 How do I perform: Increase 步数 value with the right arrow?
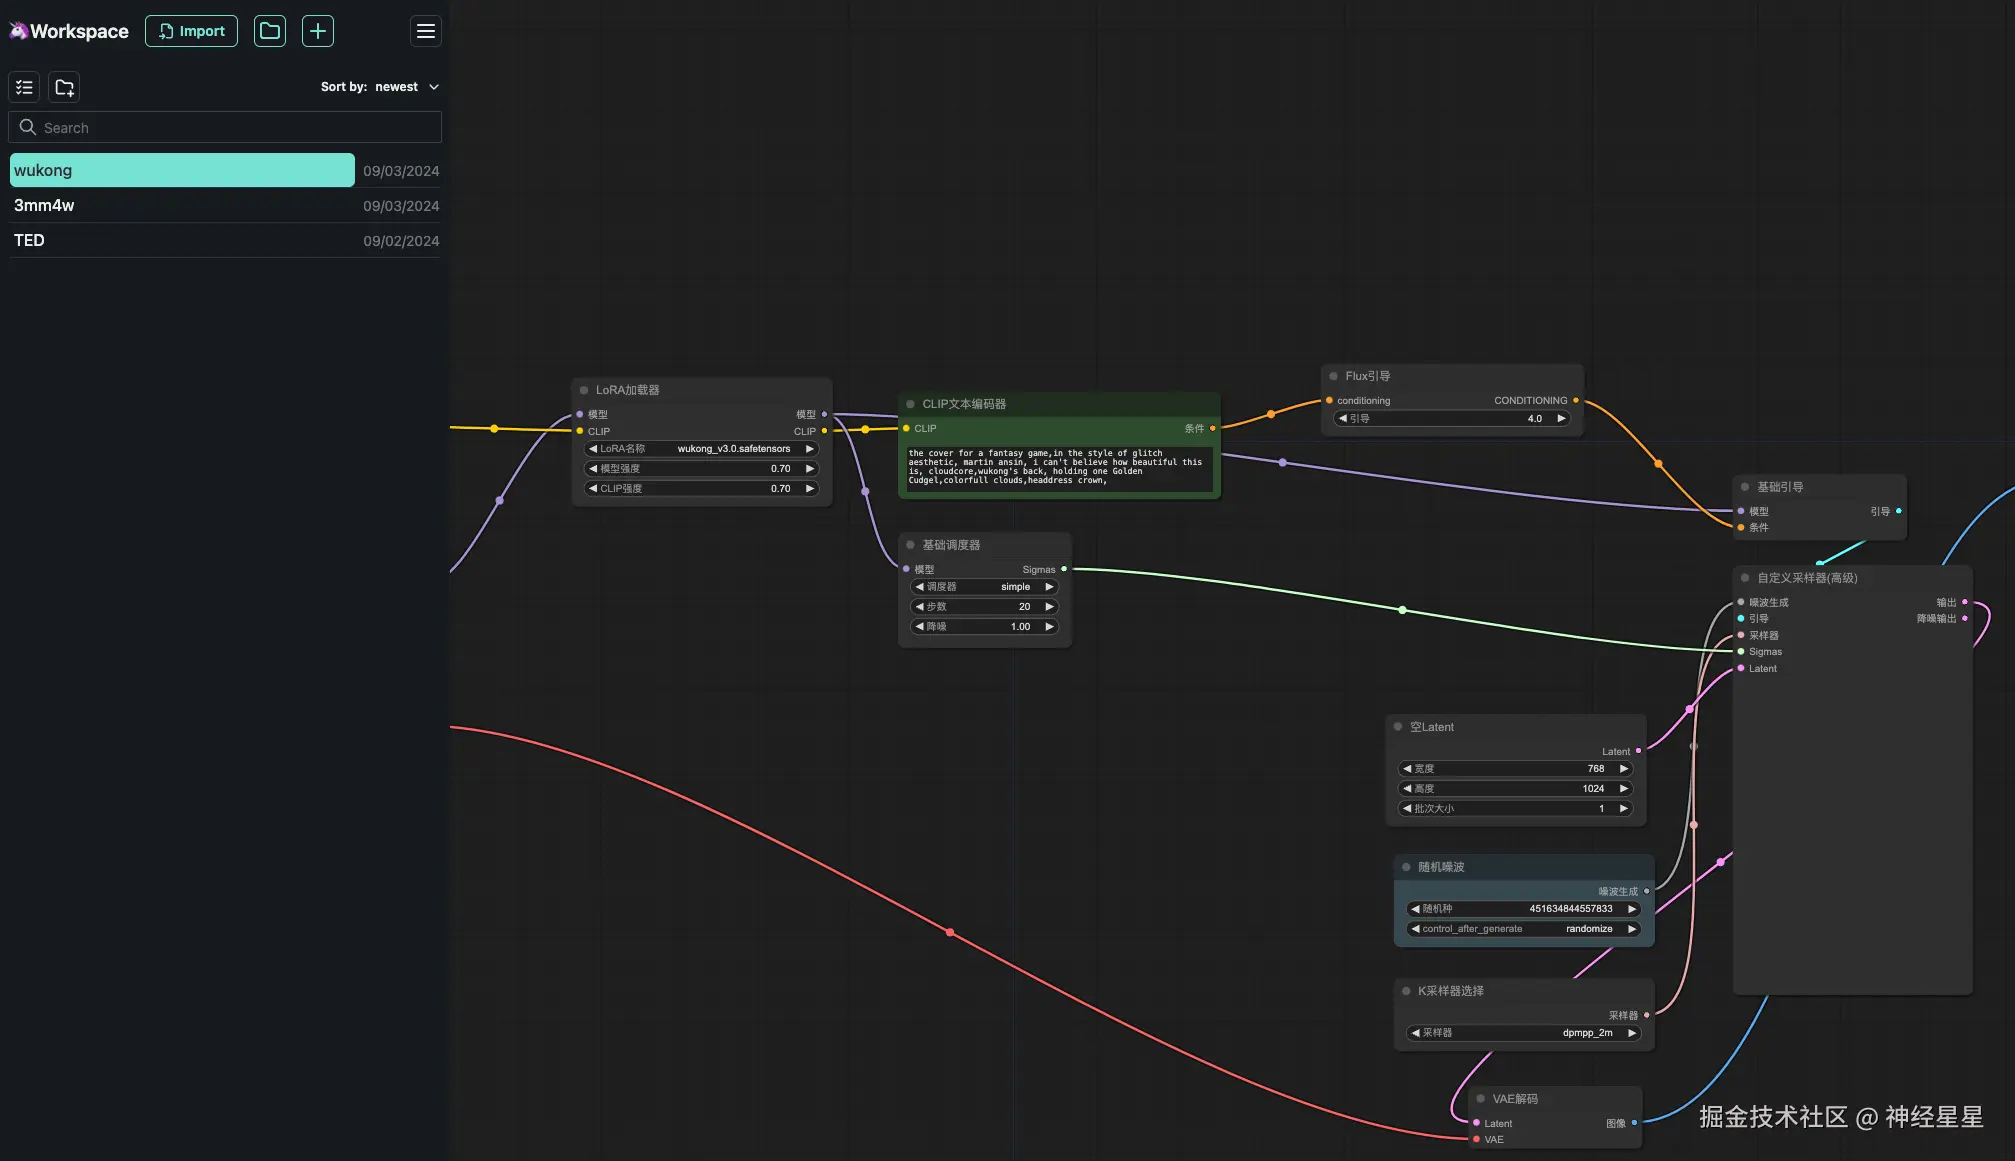[1049, 607]
